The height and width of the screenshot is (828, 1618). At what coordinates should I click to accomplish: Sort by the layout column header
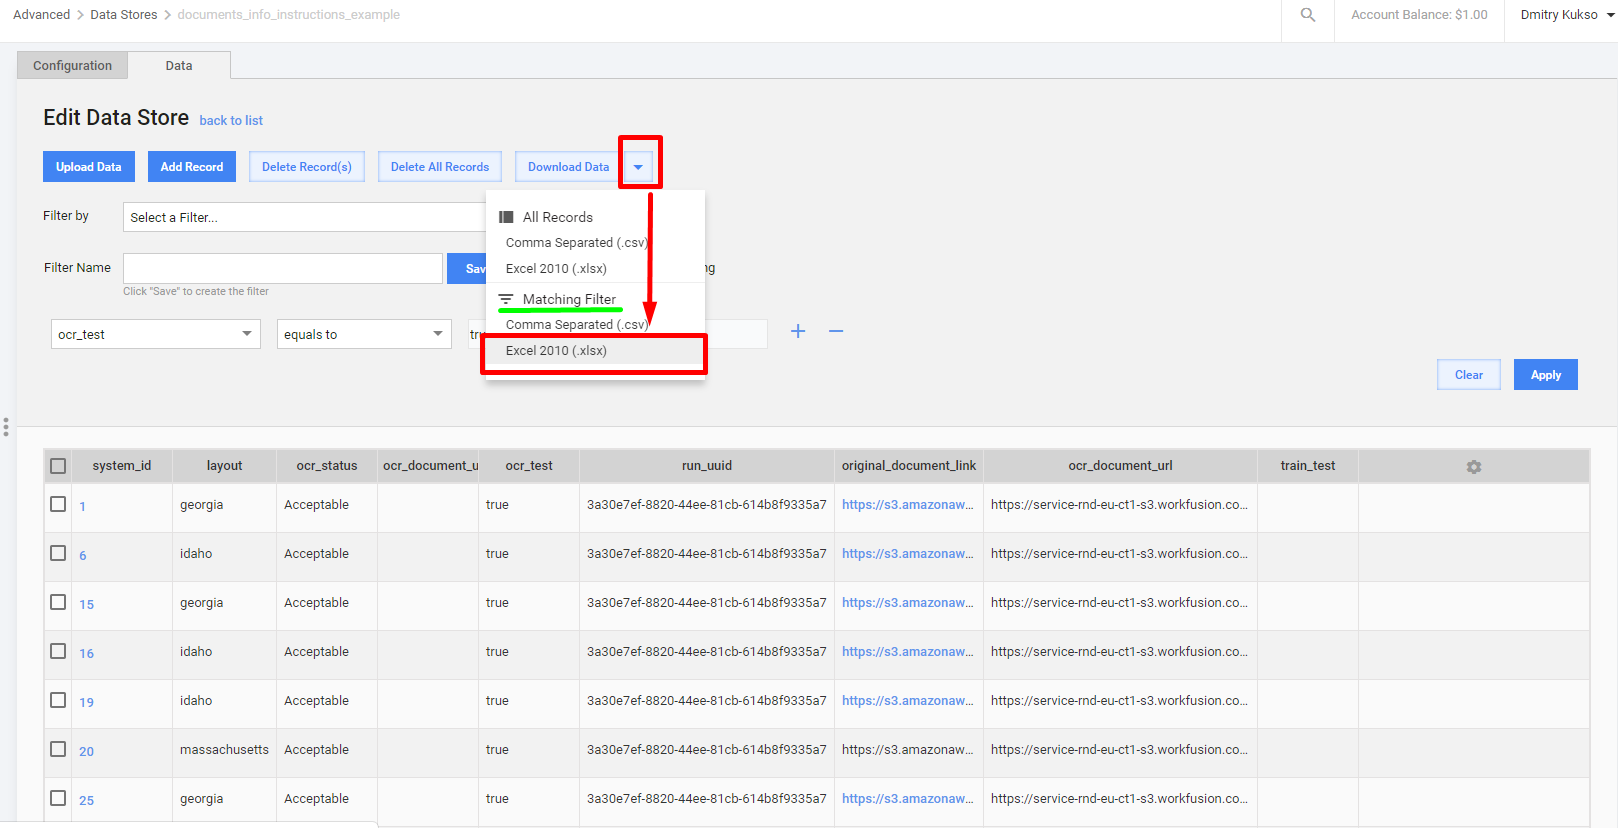[224, 466]
